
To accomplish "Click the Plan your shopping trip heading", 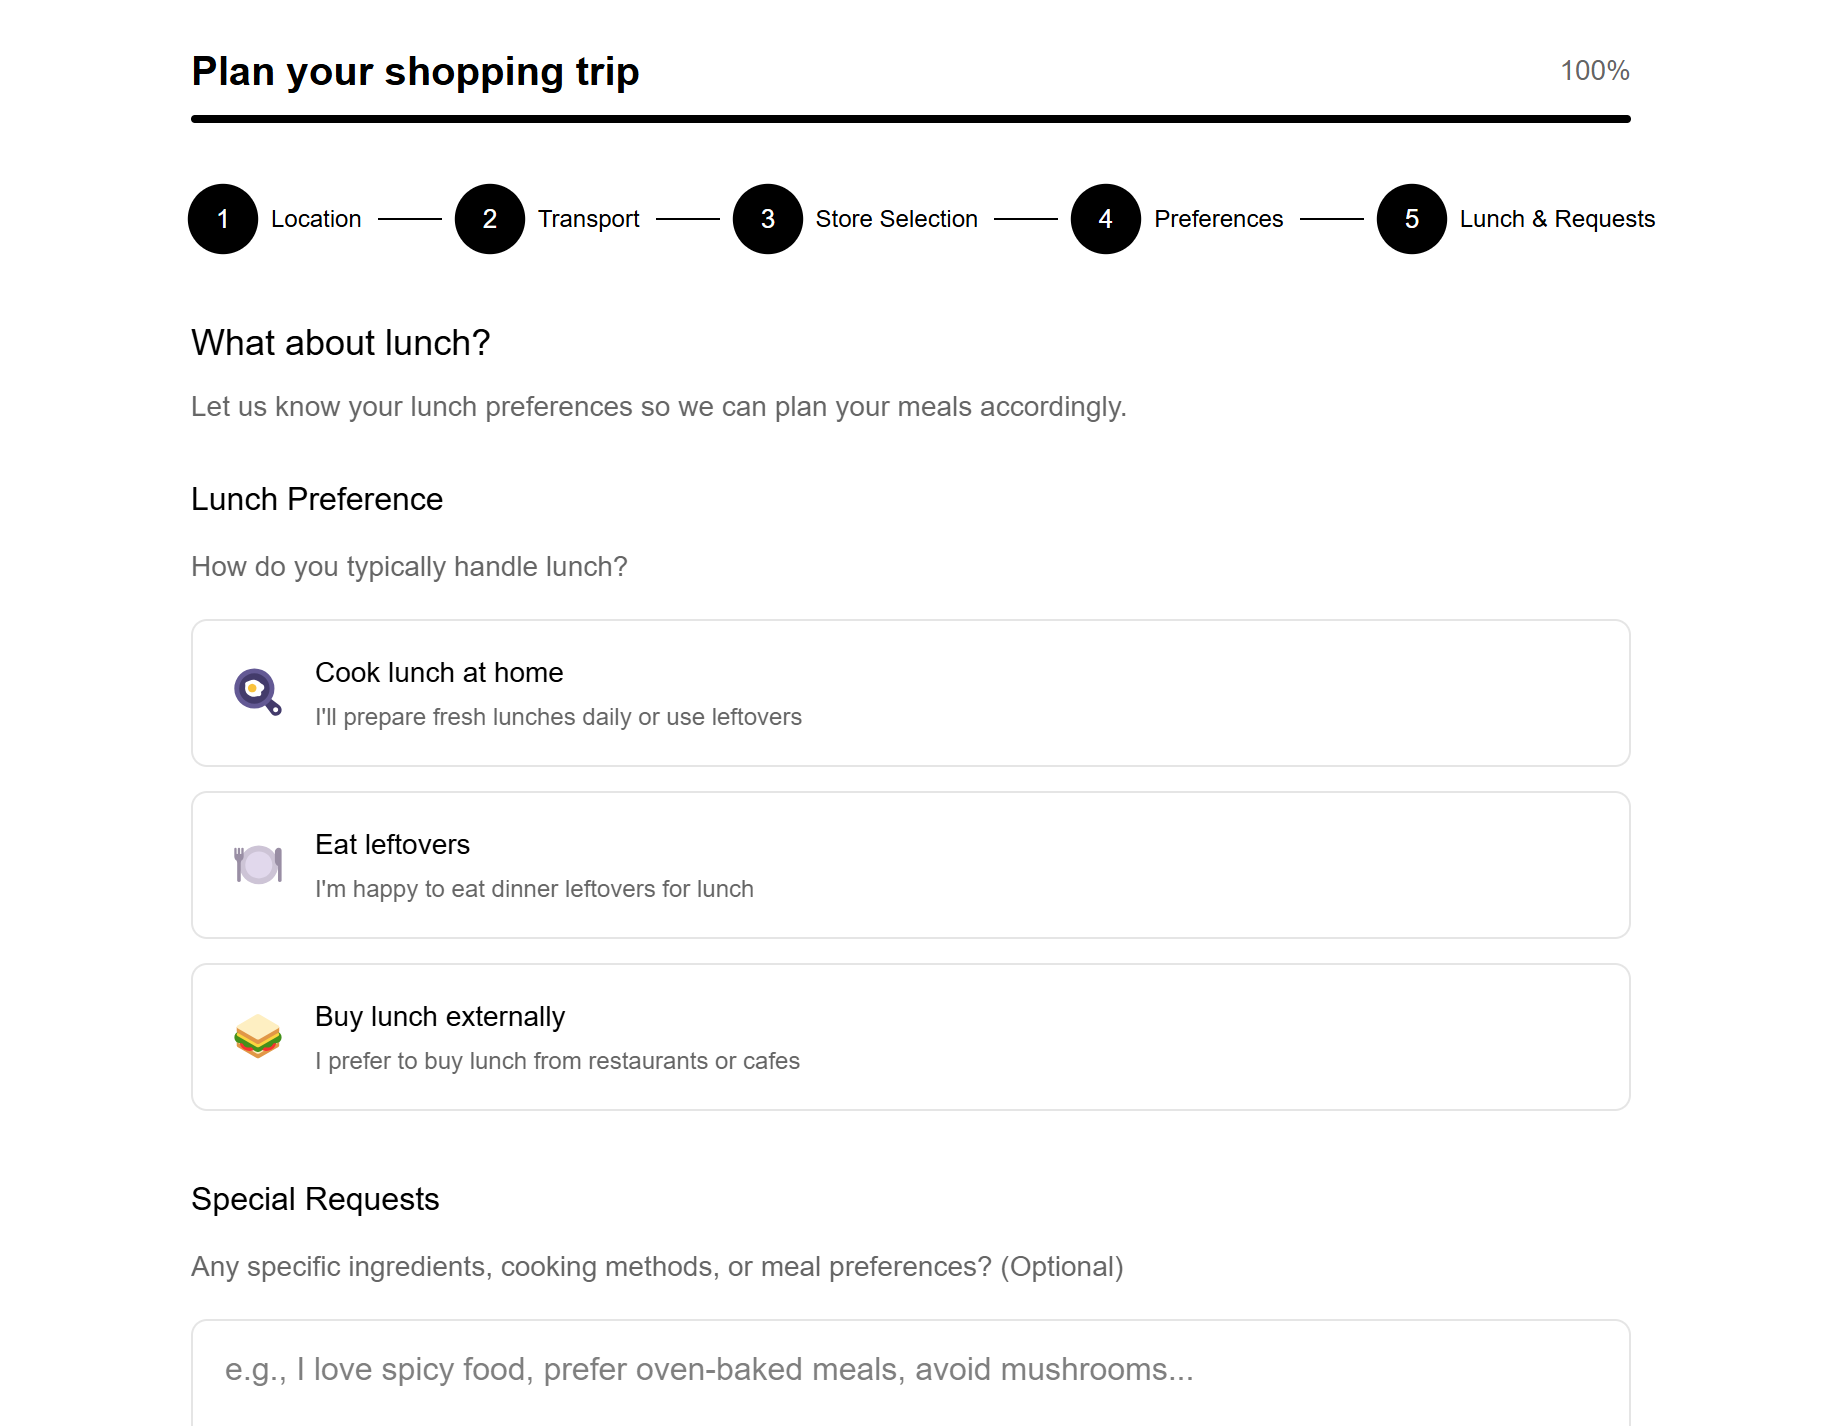I will (x=415, y=72).
